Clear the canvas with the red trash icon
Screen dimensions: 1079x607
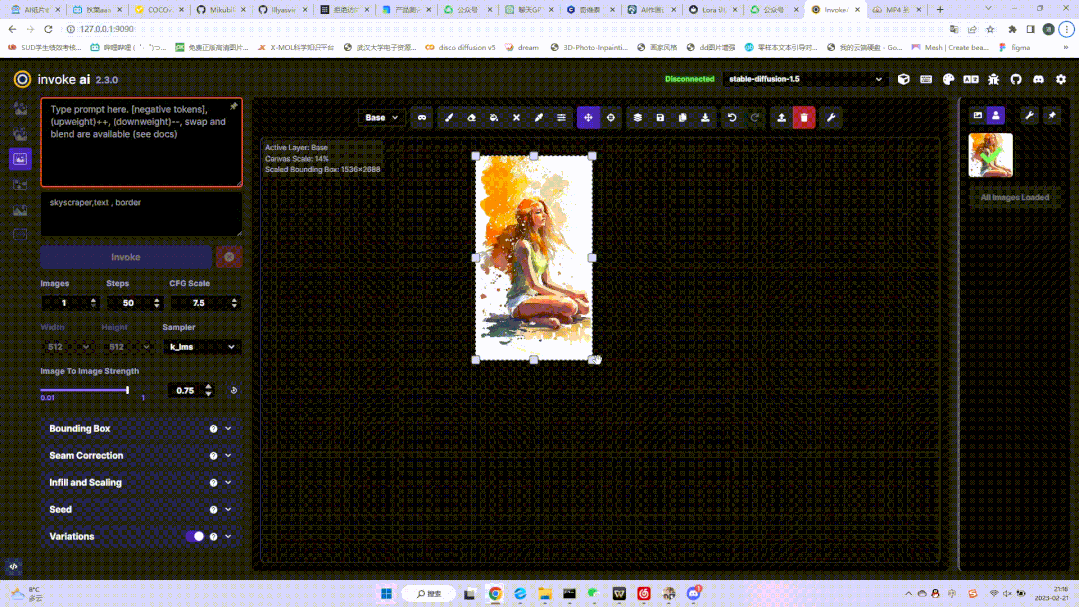click(802, 117)
